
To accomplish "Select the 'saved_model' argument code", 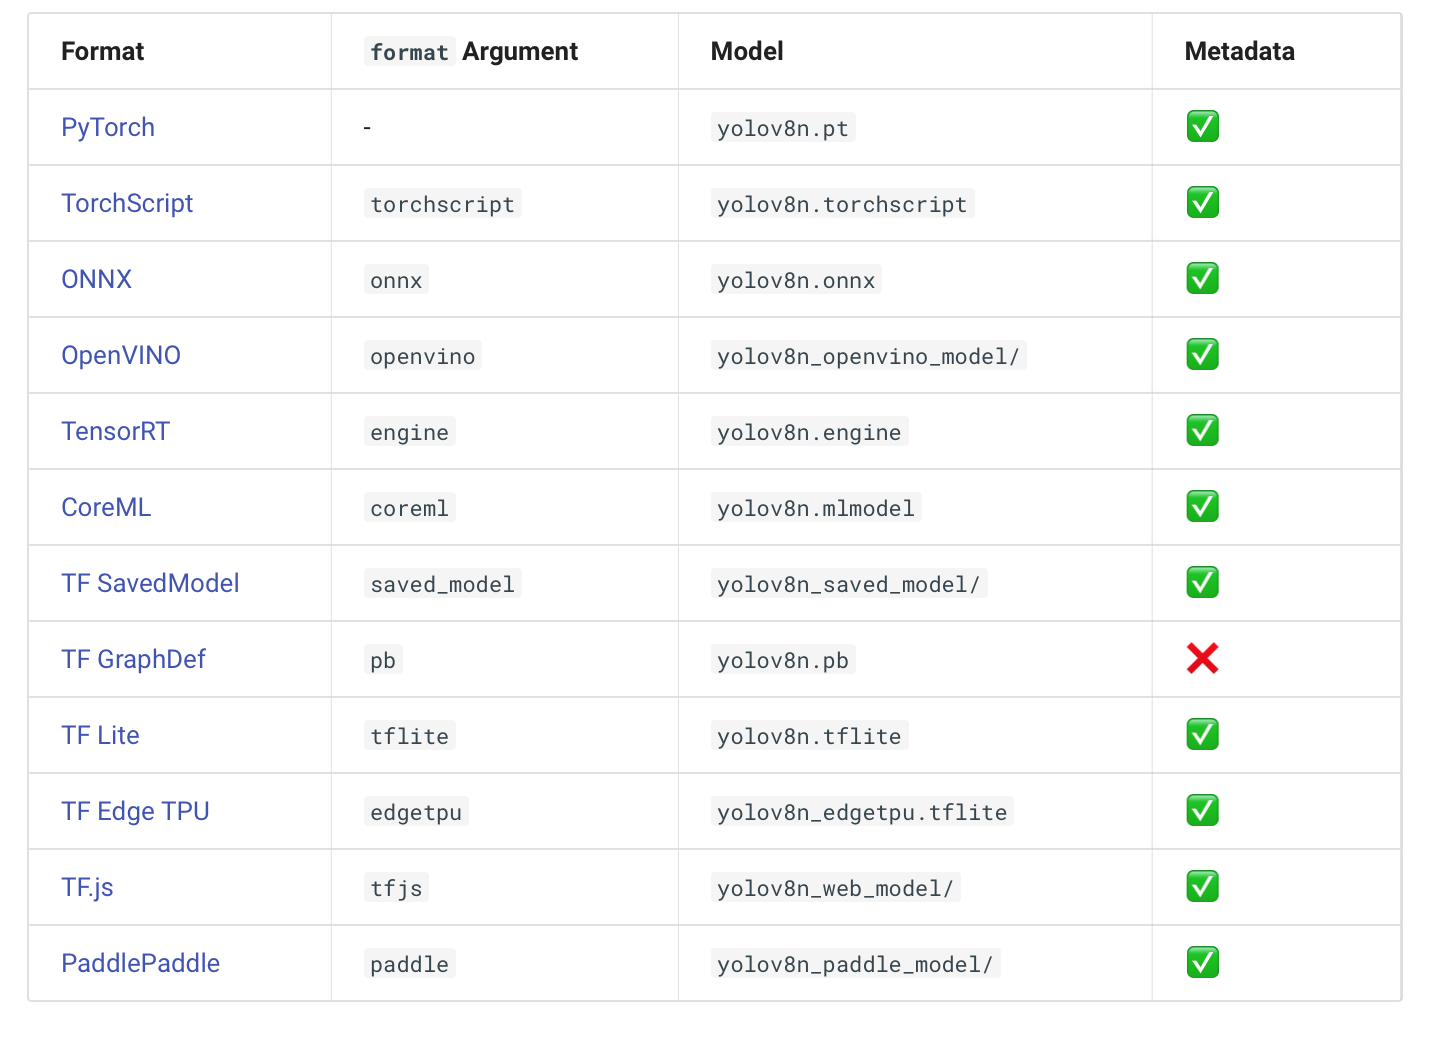I will pos(442,584).
